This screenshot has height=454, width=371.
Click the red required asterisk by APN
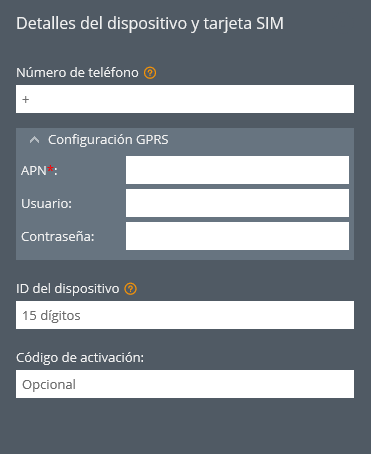50,169
